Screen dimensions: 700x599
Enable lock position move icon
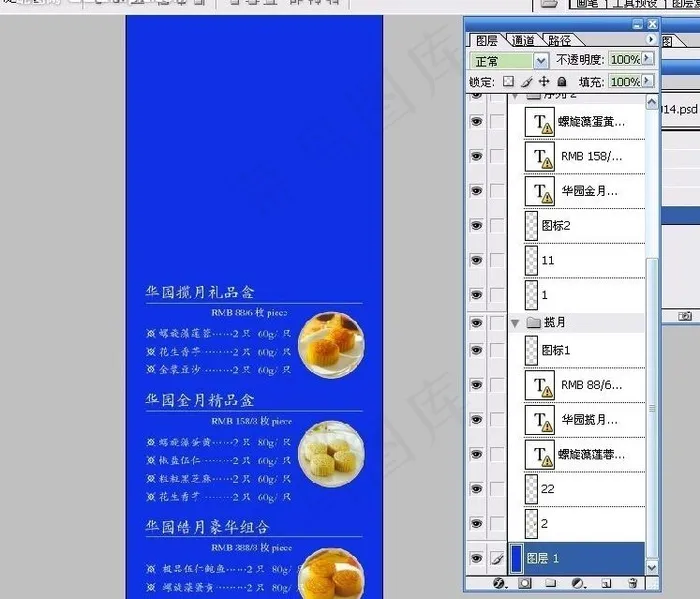(x=544, y=82)
